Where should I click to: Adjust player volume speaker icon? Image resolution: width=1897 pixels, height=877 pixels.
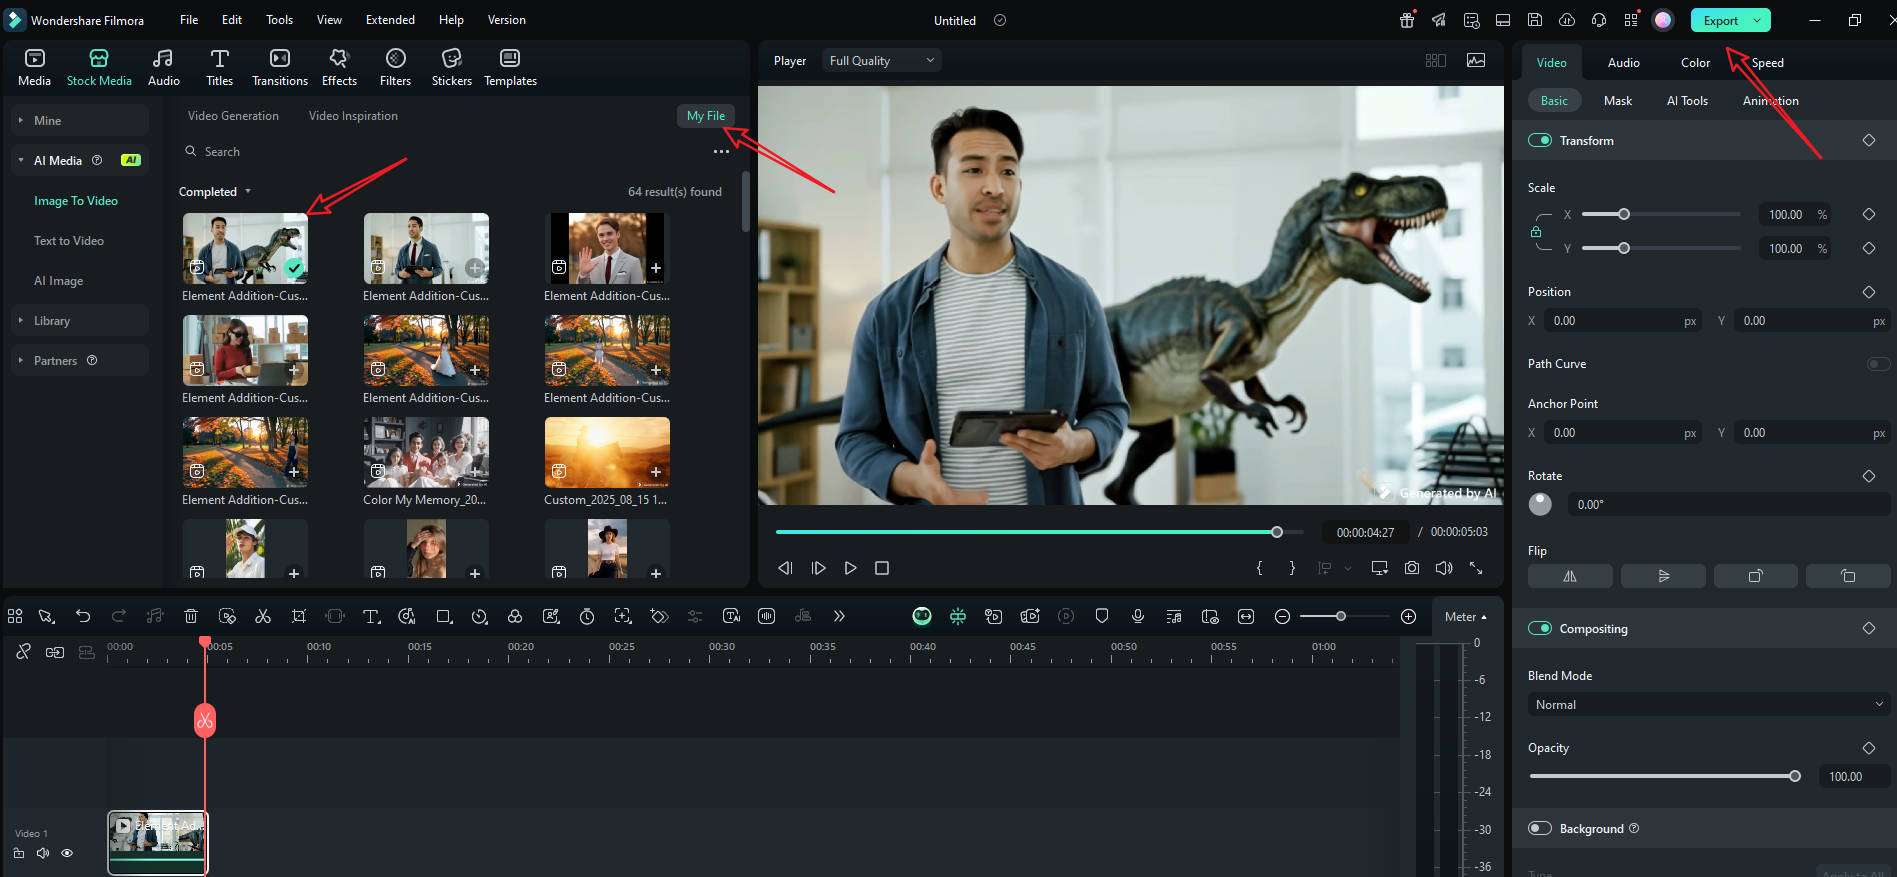coord(1444,568)
